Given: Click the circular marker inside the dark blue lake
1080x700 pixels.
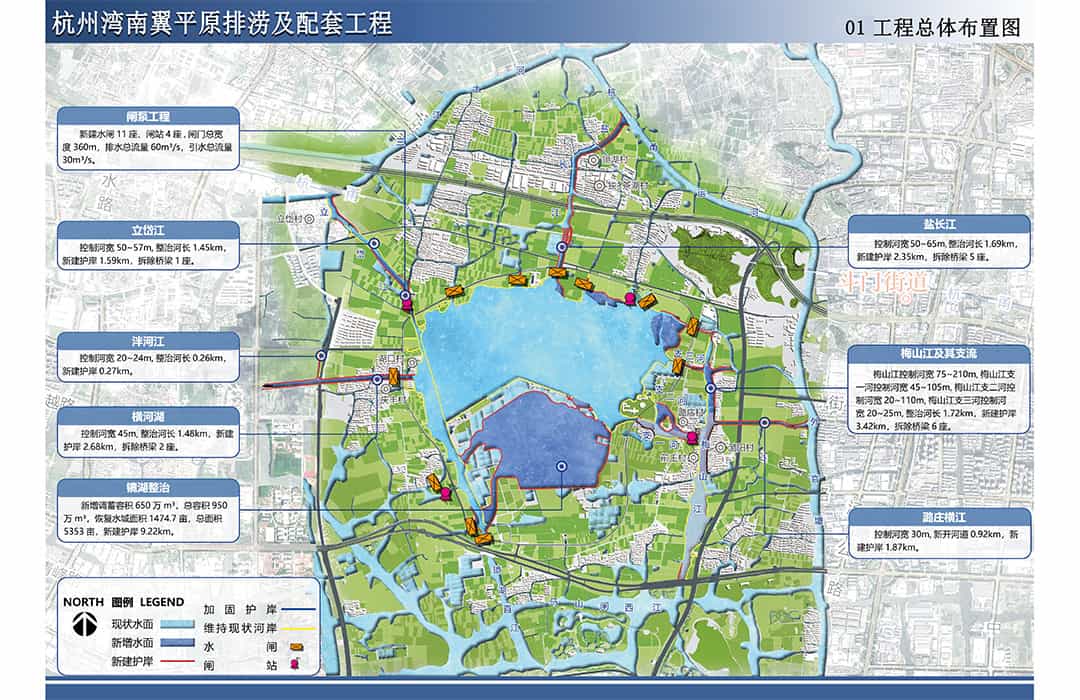Looking at the screenshot, I should pos(561,467).
